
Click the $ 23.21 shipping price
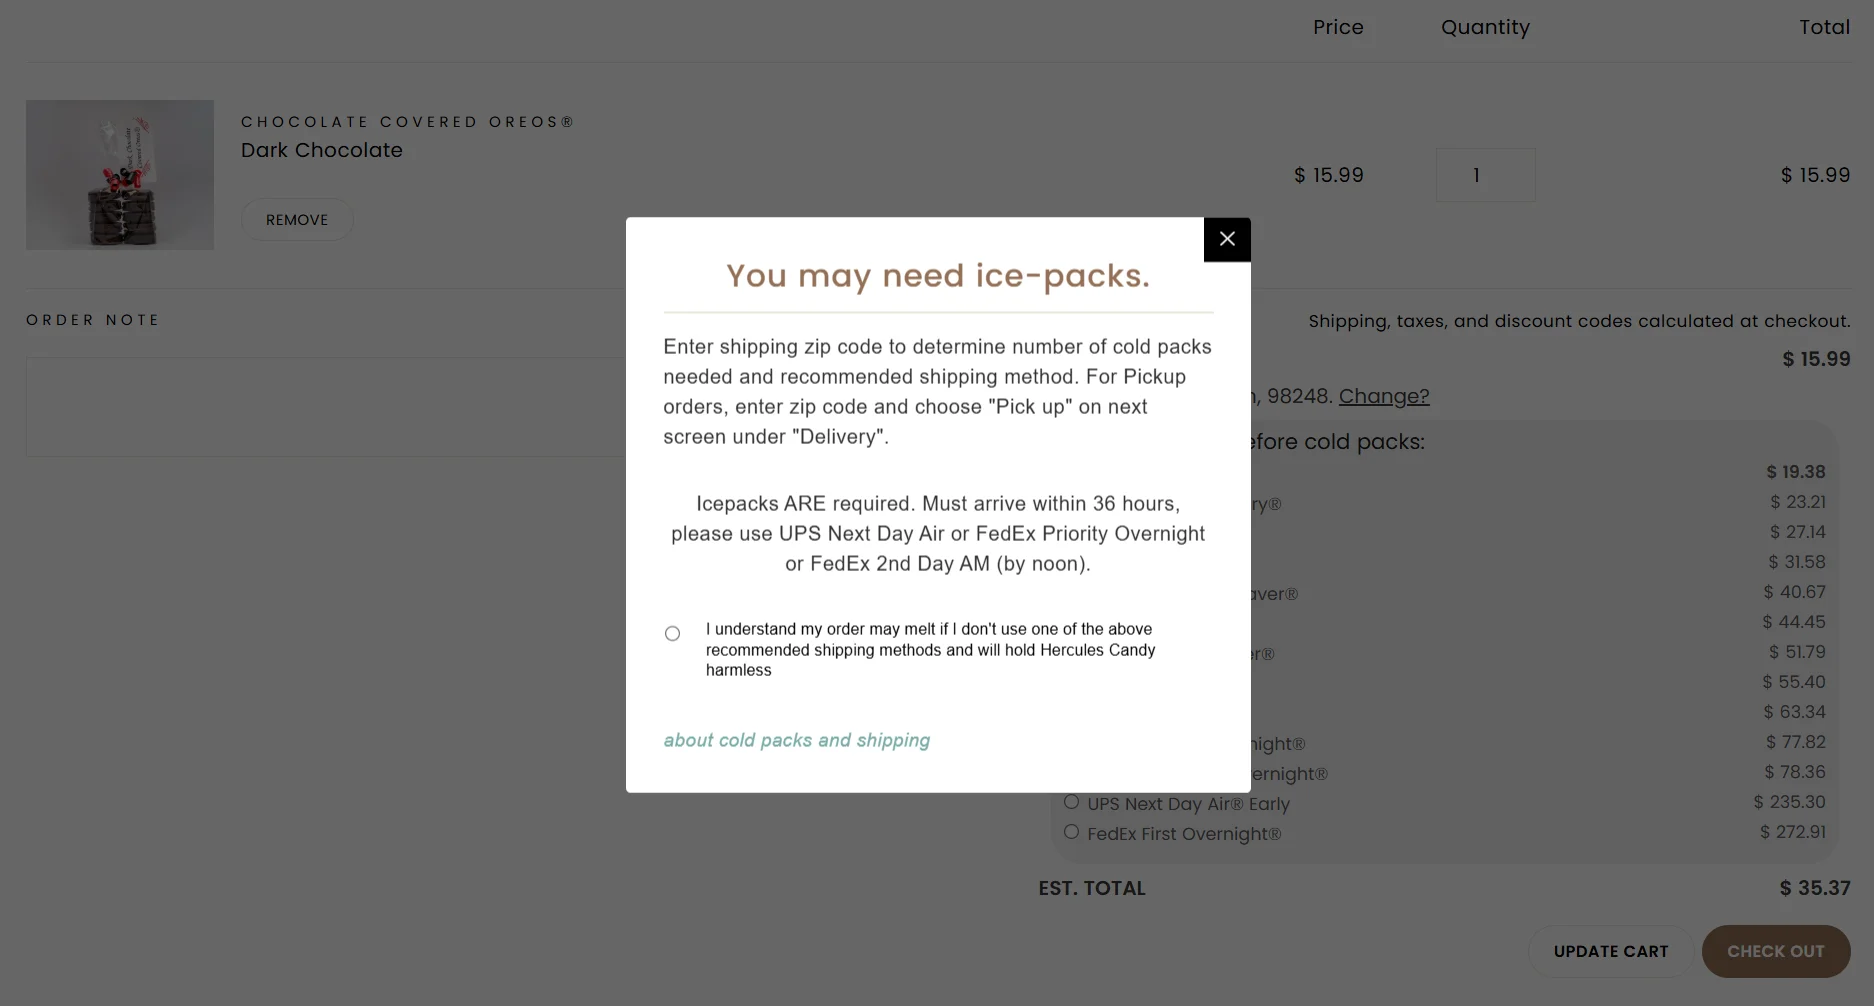click(1797, 502)
